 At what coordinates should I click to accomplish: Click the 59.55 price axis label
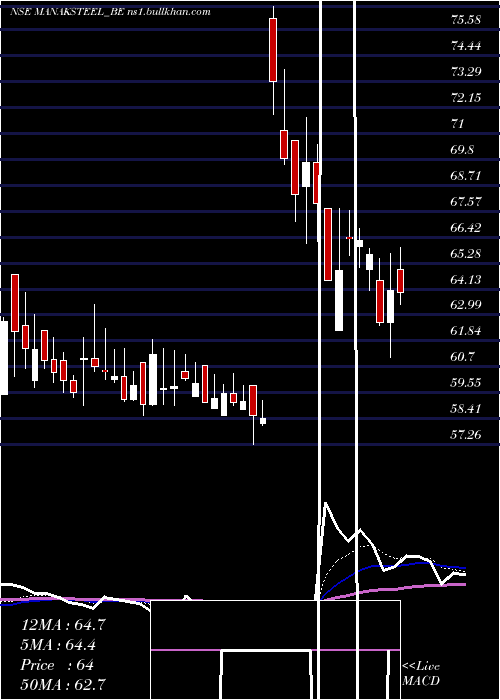[x=466, y=382]
